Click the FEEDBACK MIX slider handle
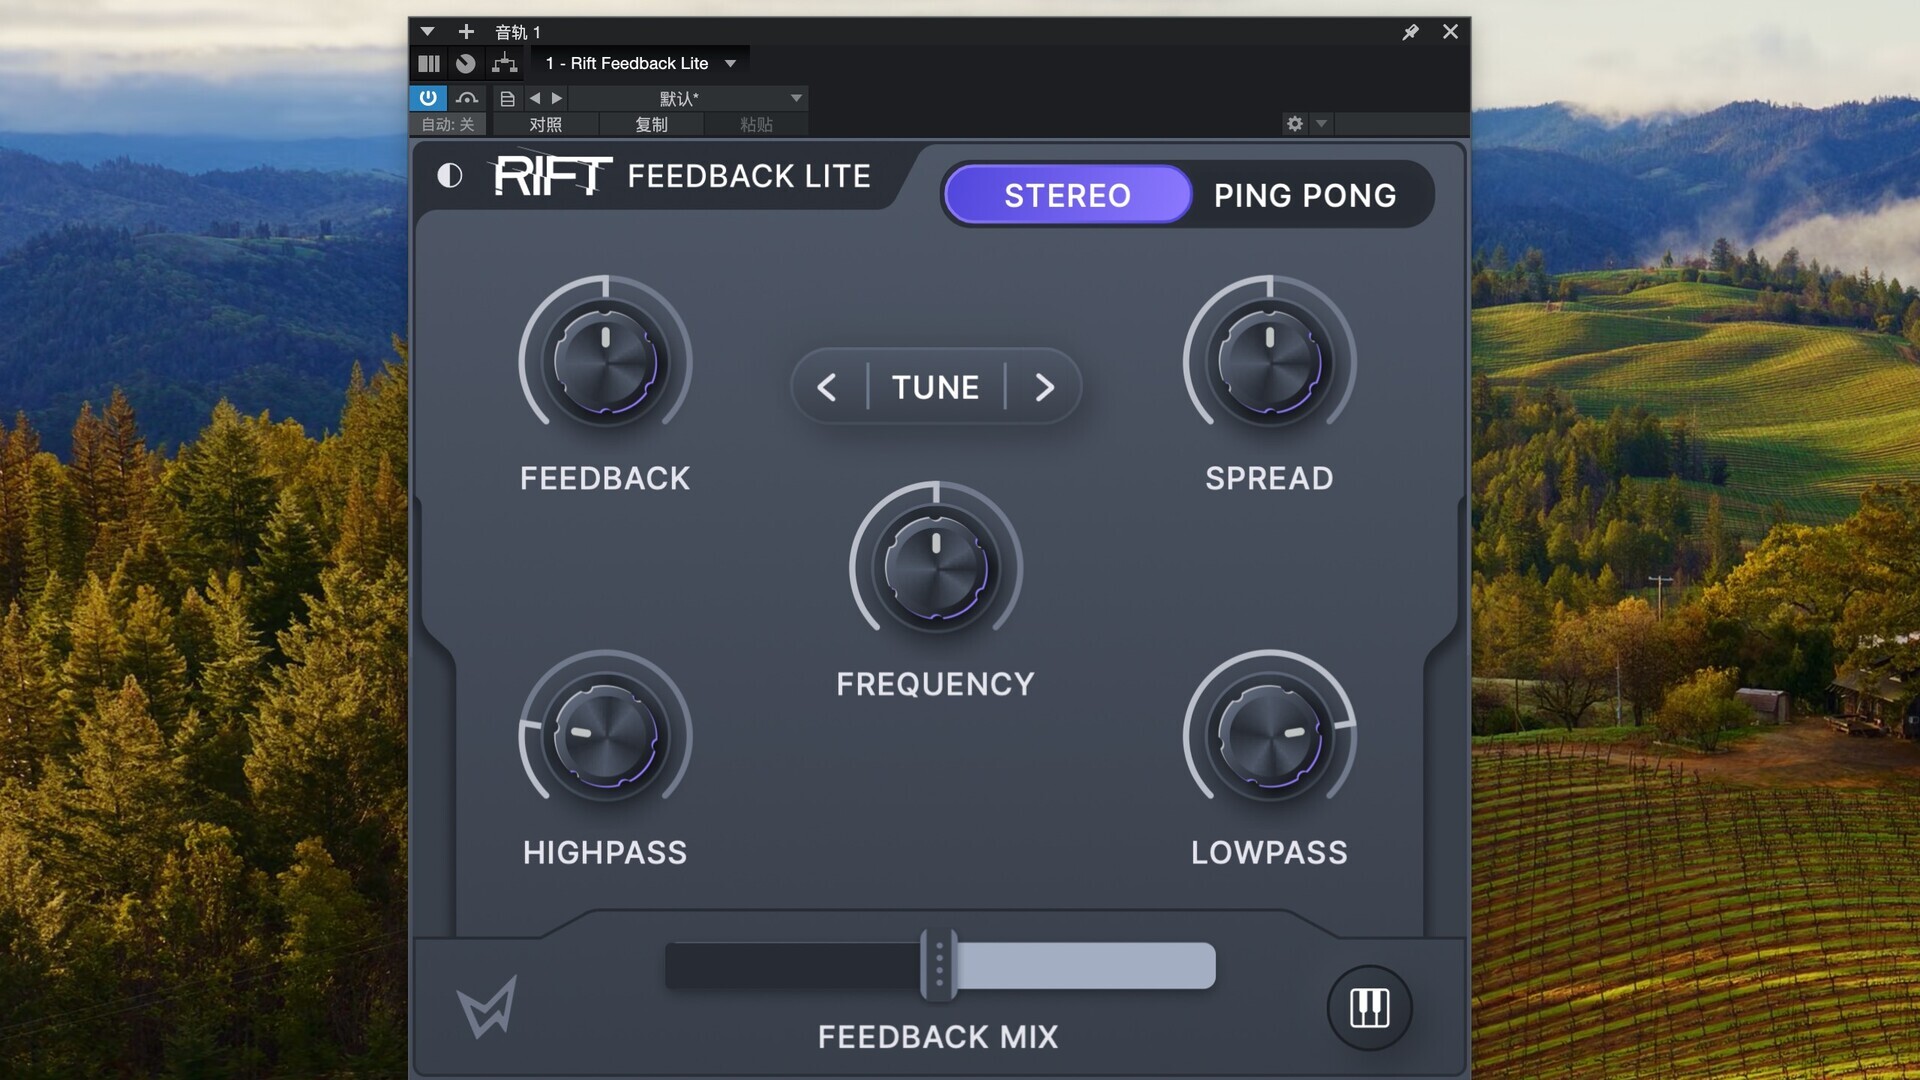This screenshot has width=1920, height=1080. point(938,965)
